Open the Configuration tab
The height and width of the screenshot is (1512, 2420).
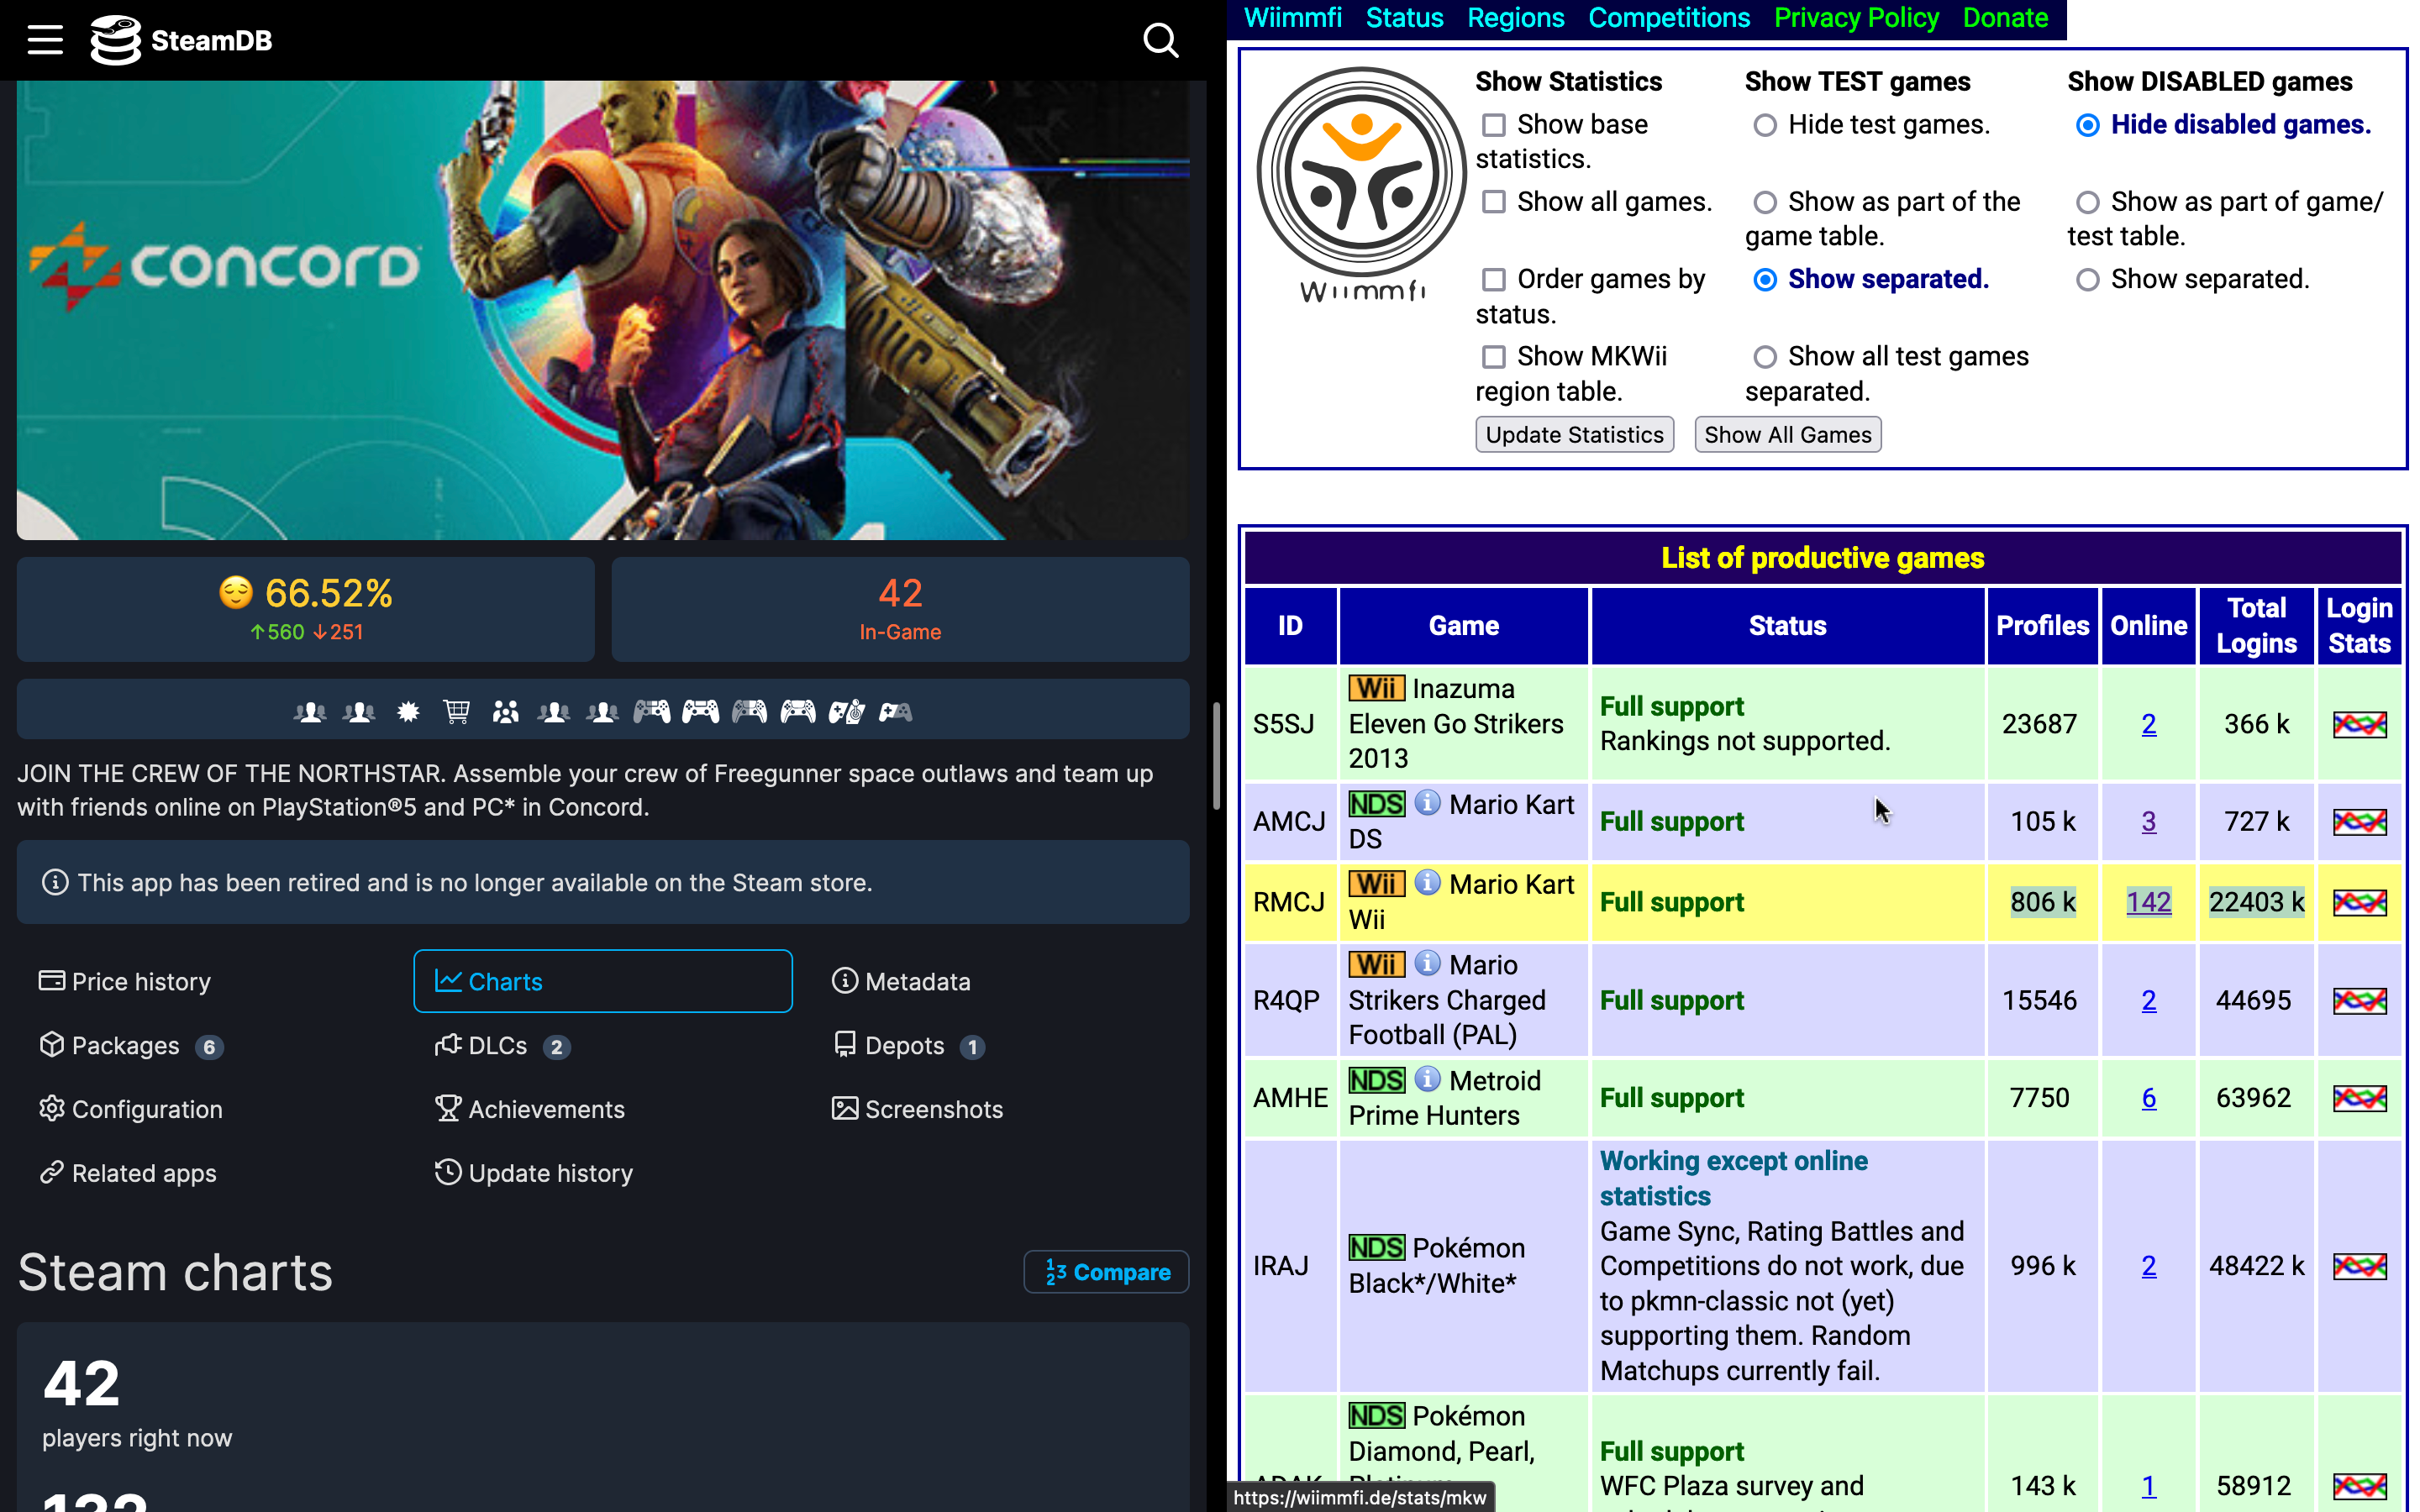206,1110
